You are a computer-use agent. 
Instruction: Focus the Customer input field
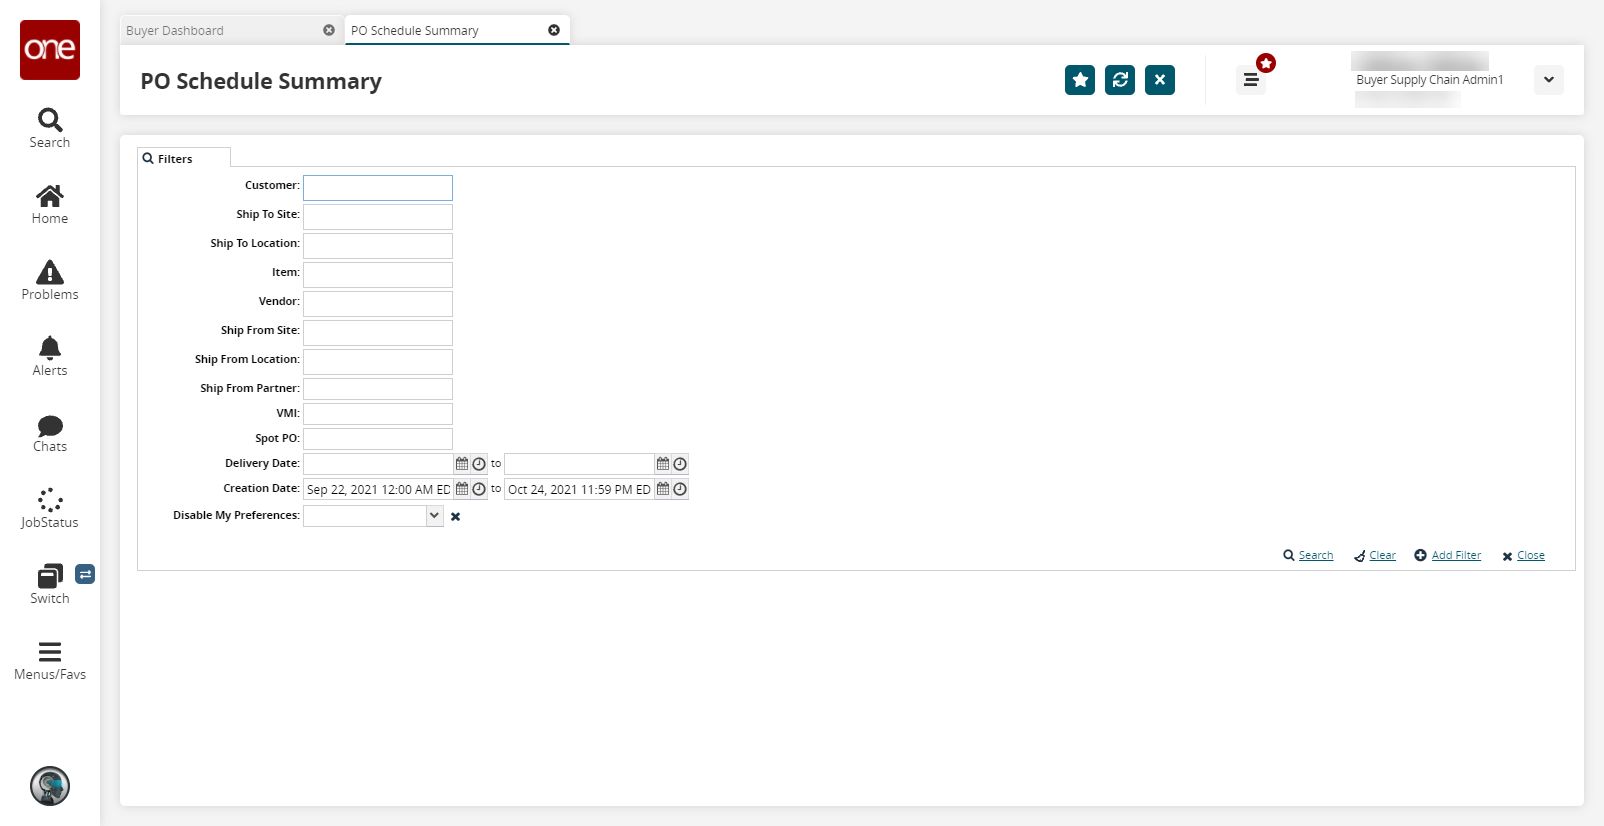click(x=378, y=188)
